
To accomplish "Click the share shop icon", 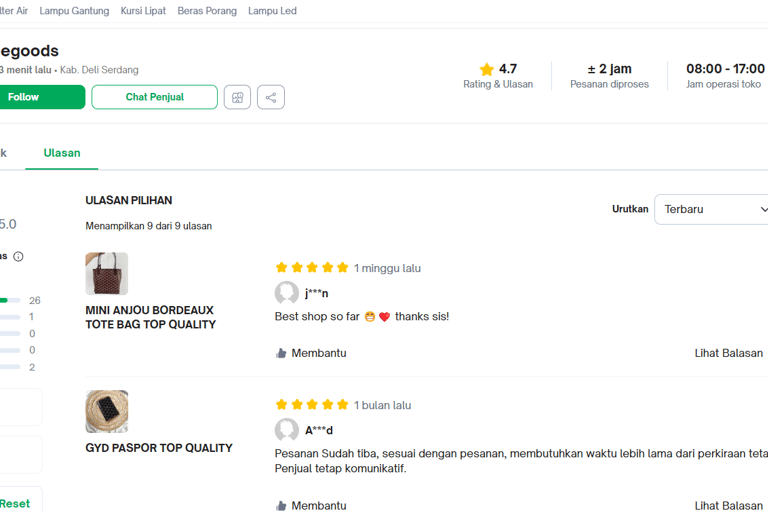I will (271, 97).
